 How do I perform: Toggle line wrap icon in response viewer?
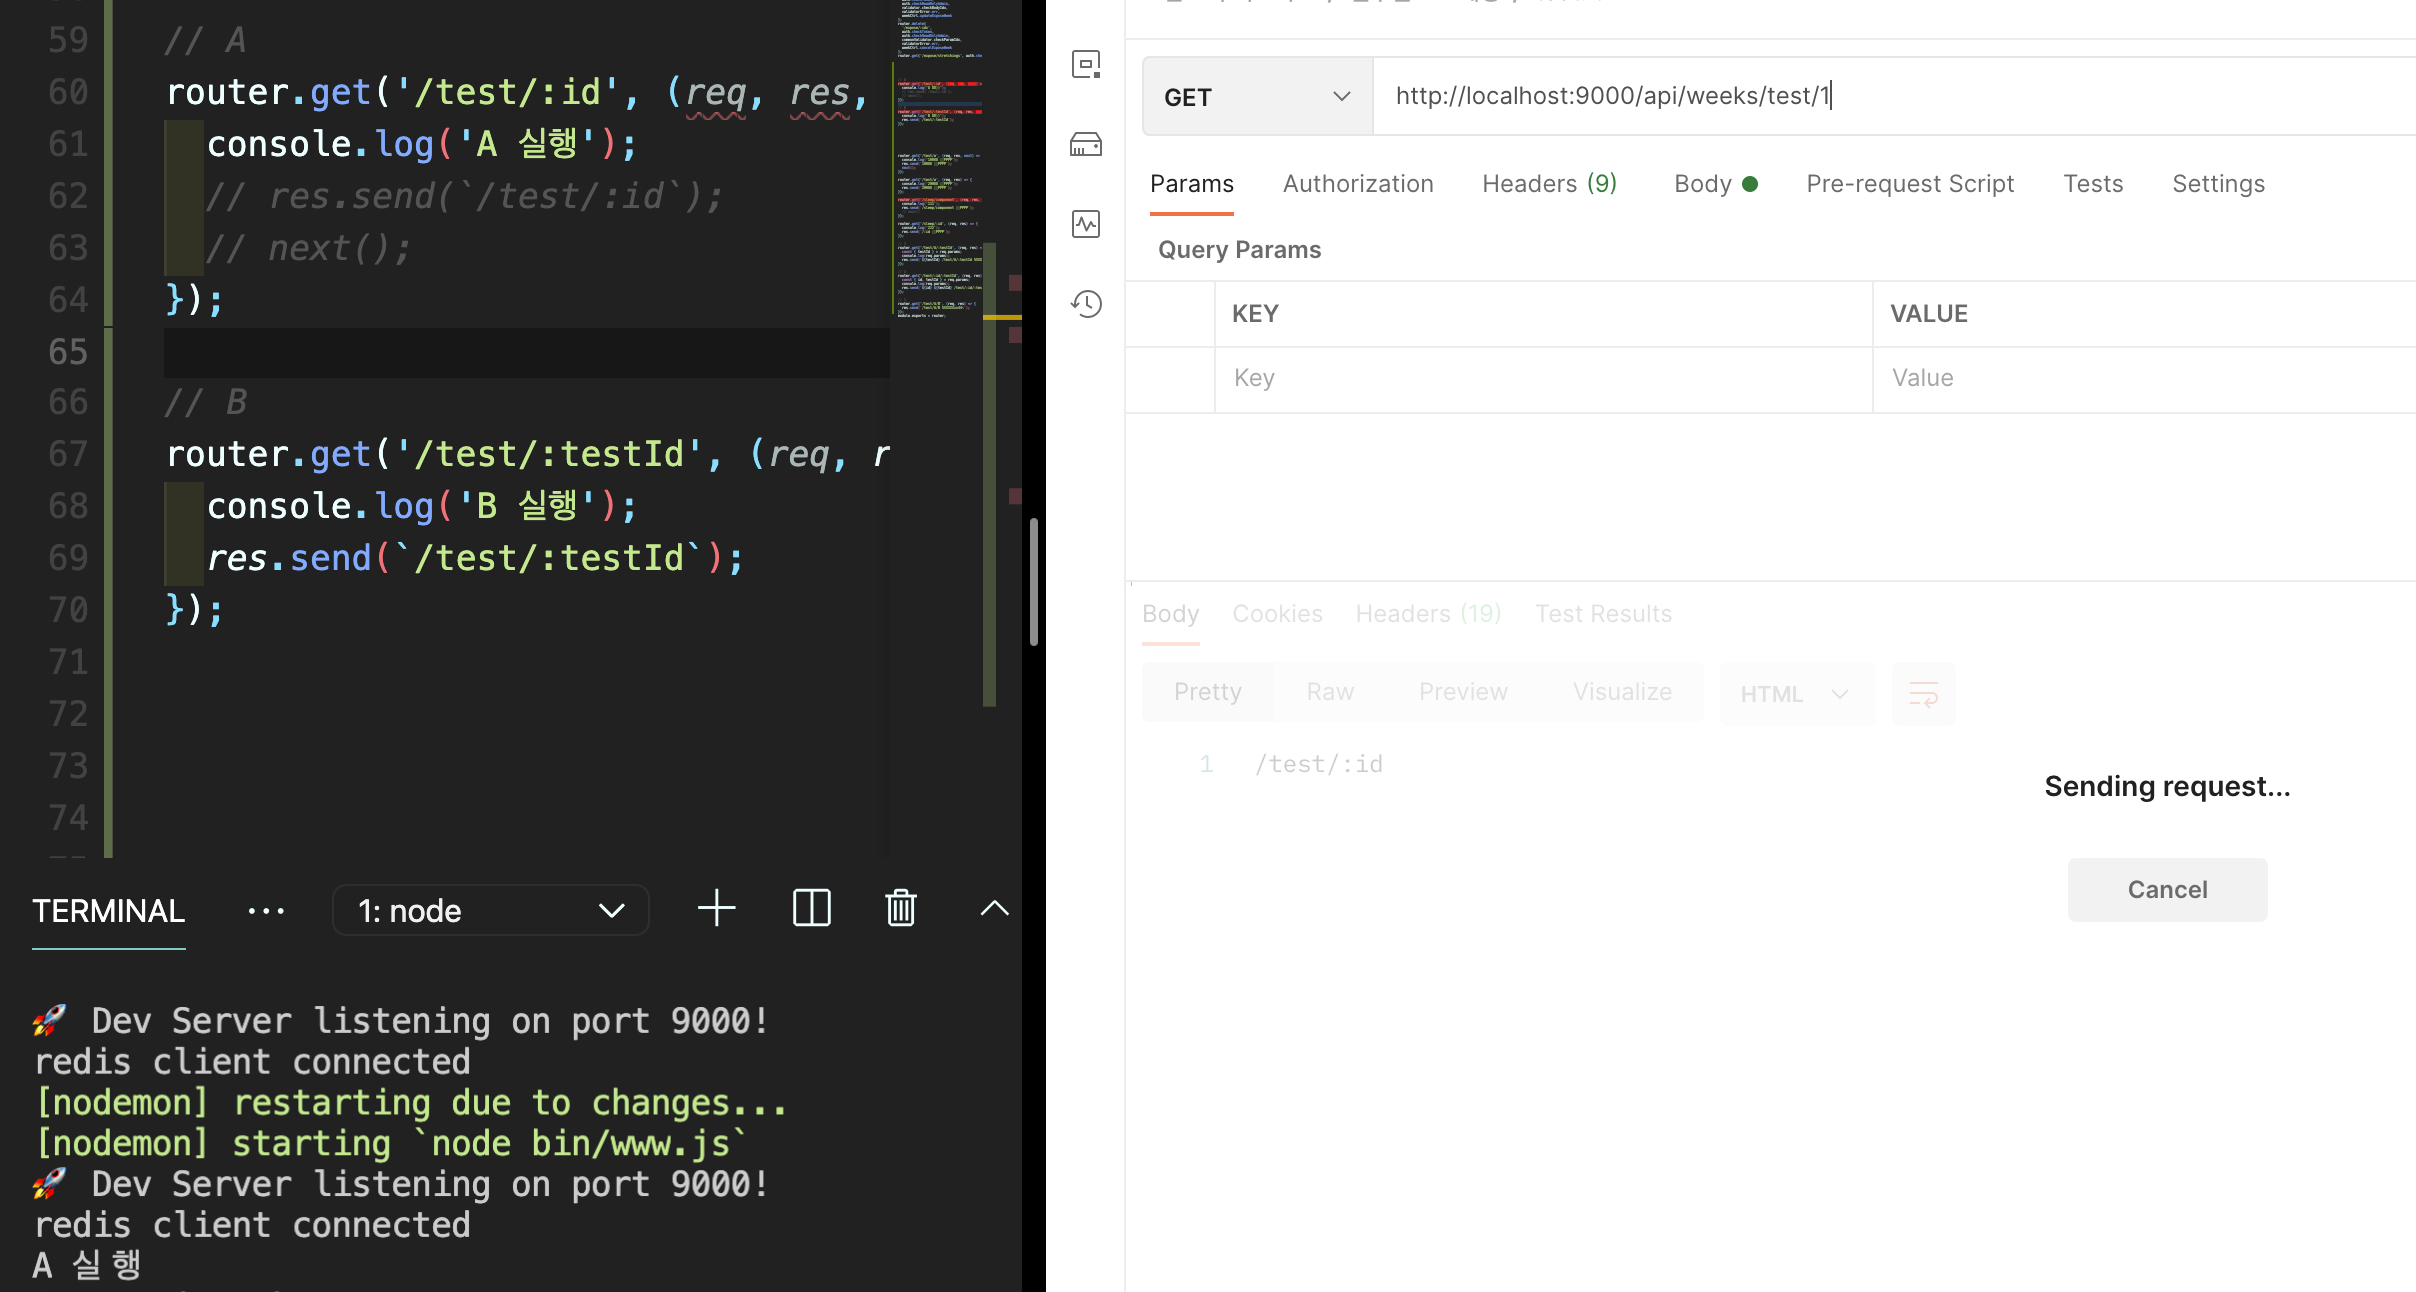(x=1923, y=694)
